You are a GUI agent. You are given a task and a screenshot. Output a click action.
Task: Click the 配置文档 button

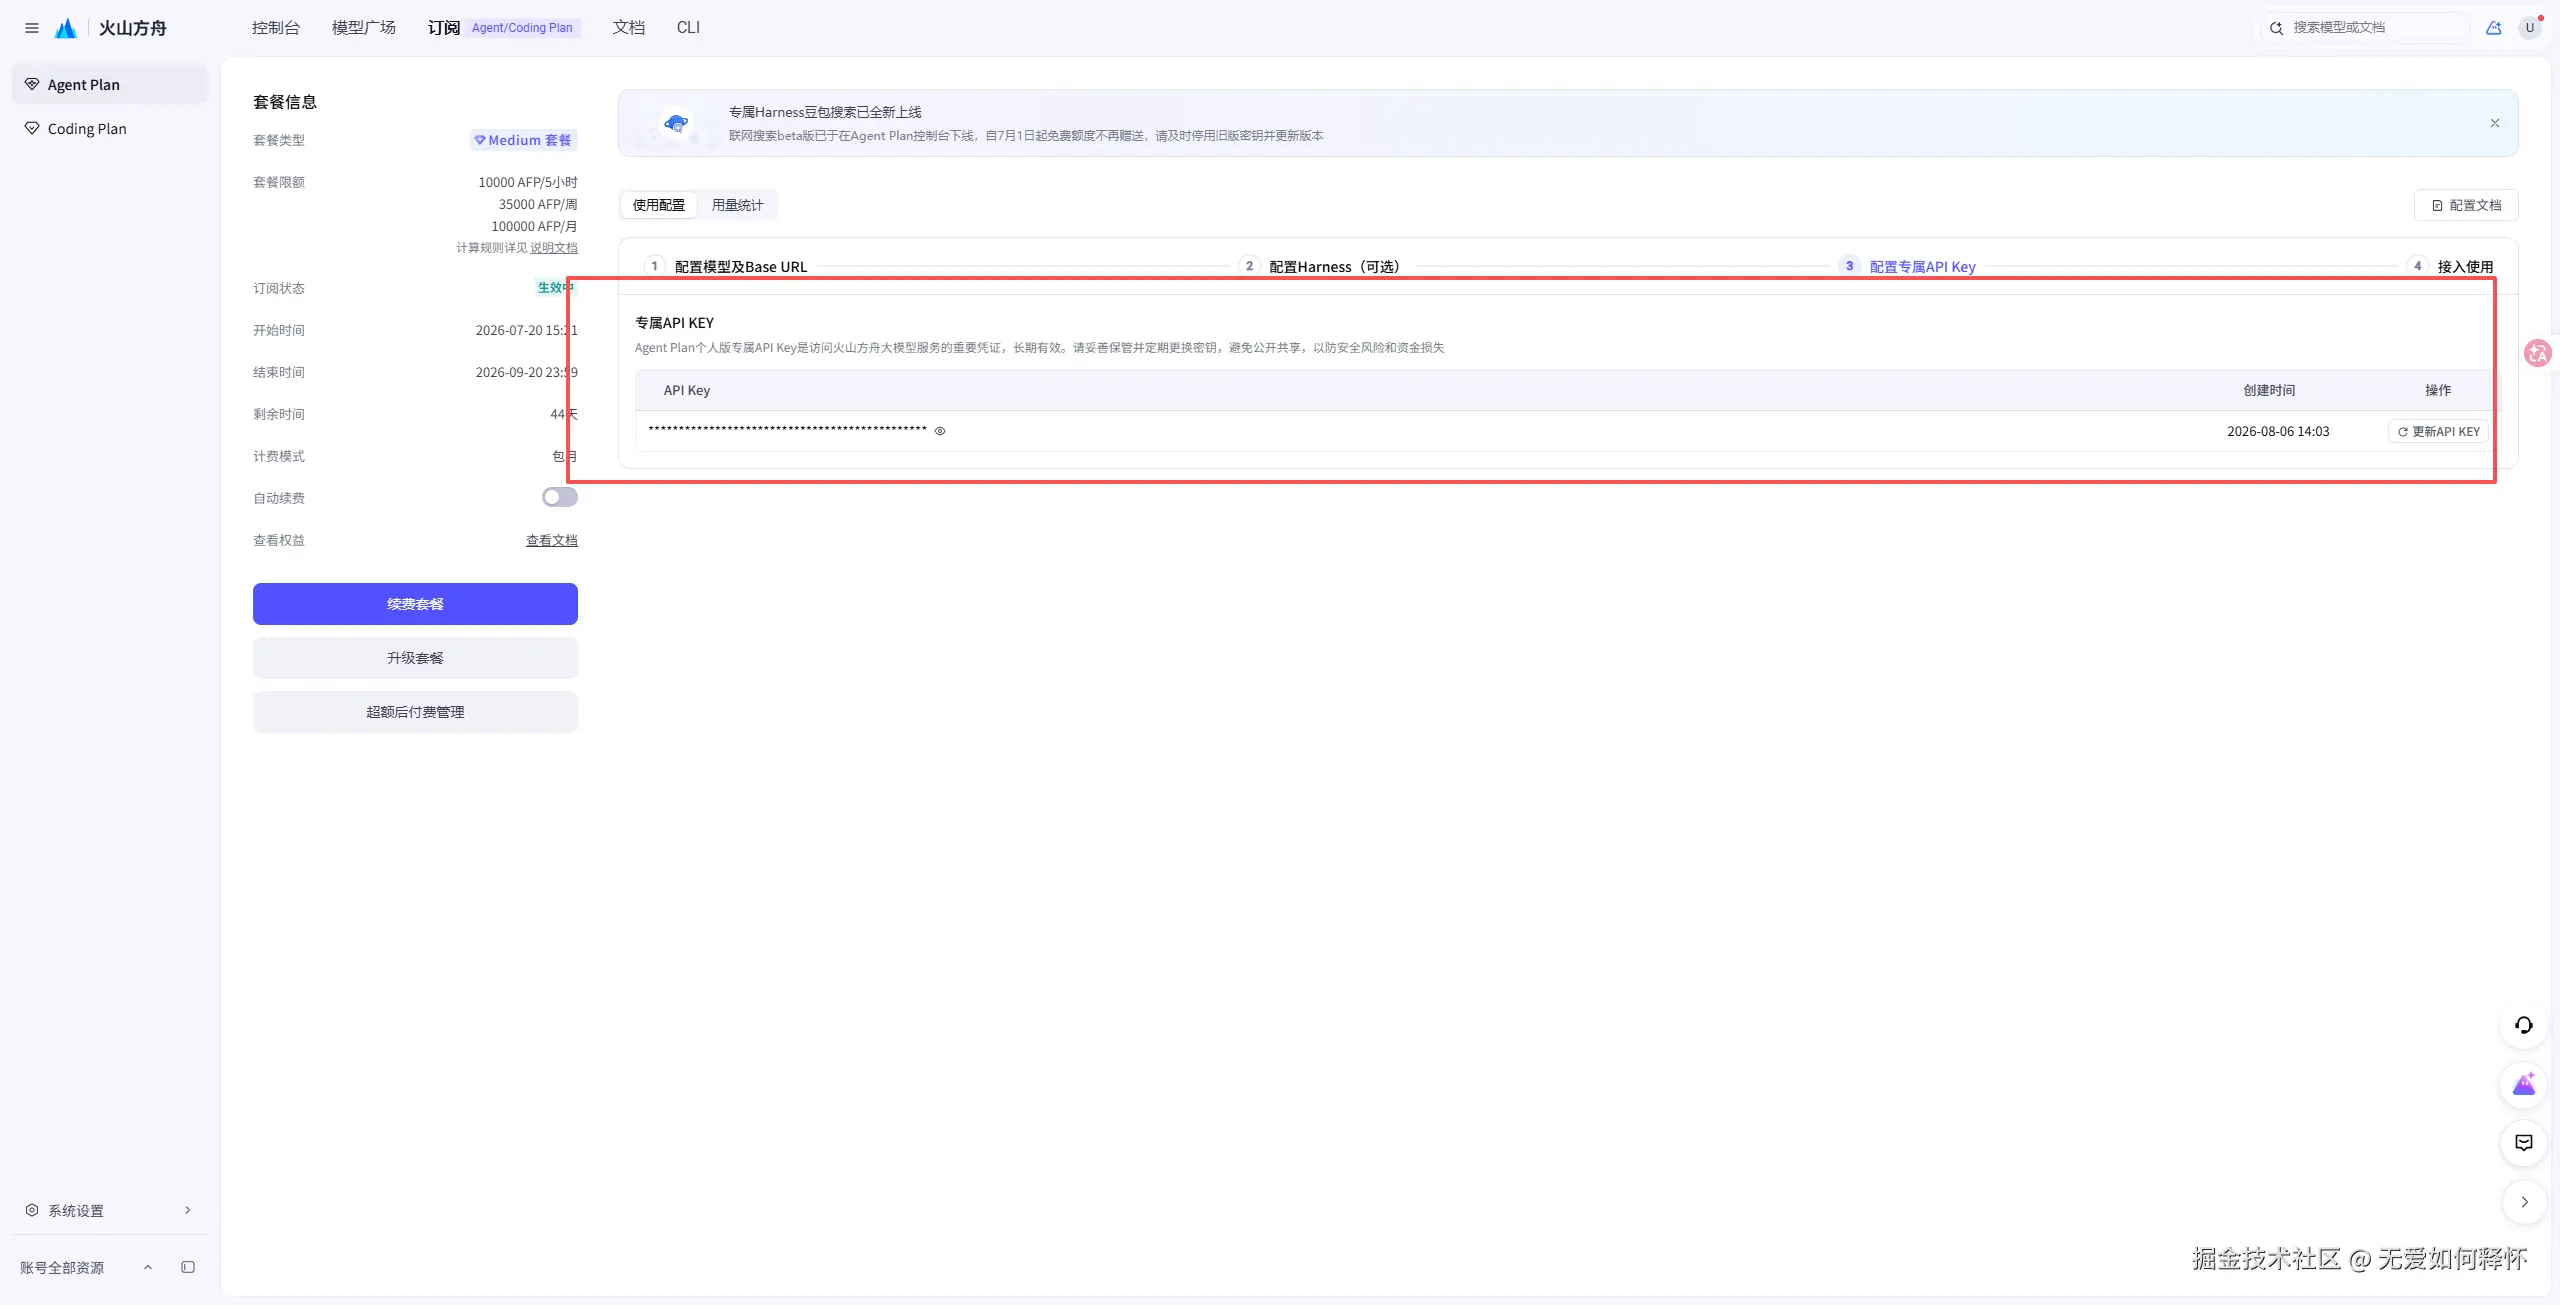point(2466,205)
